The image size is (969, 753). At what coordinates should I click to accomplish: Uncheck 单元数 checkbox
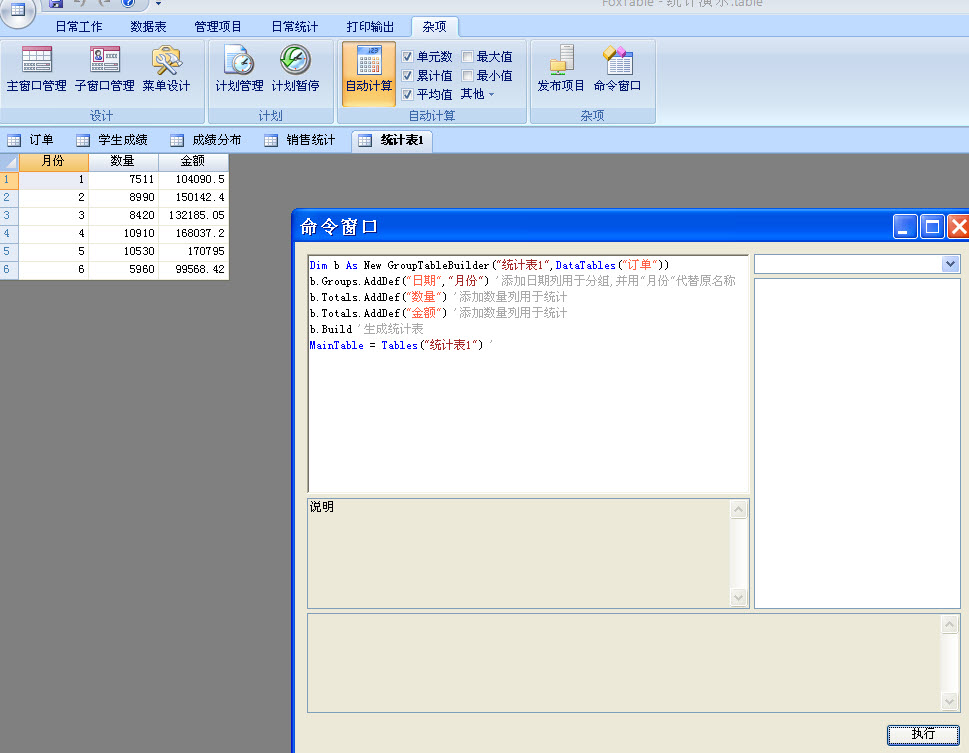(x=407, y=57)
